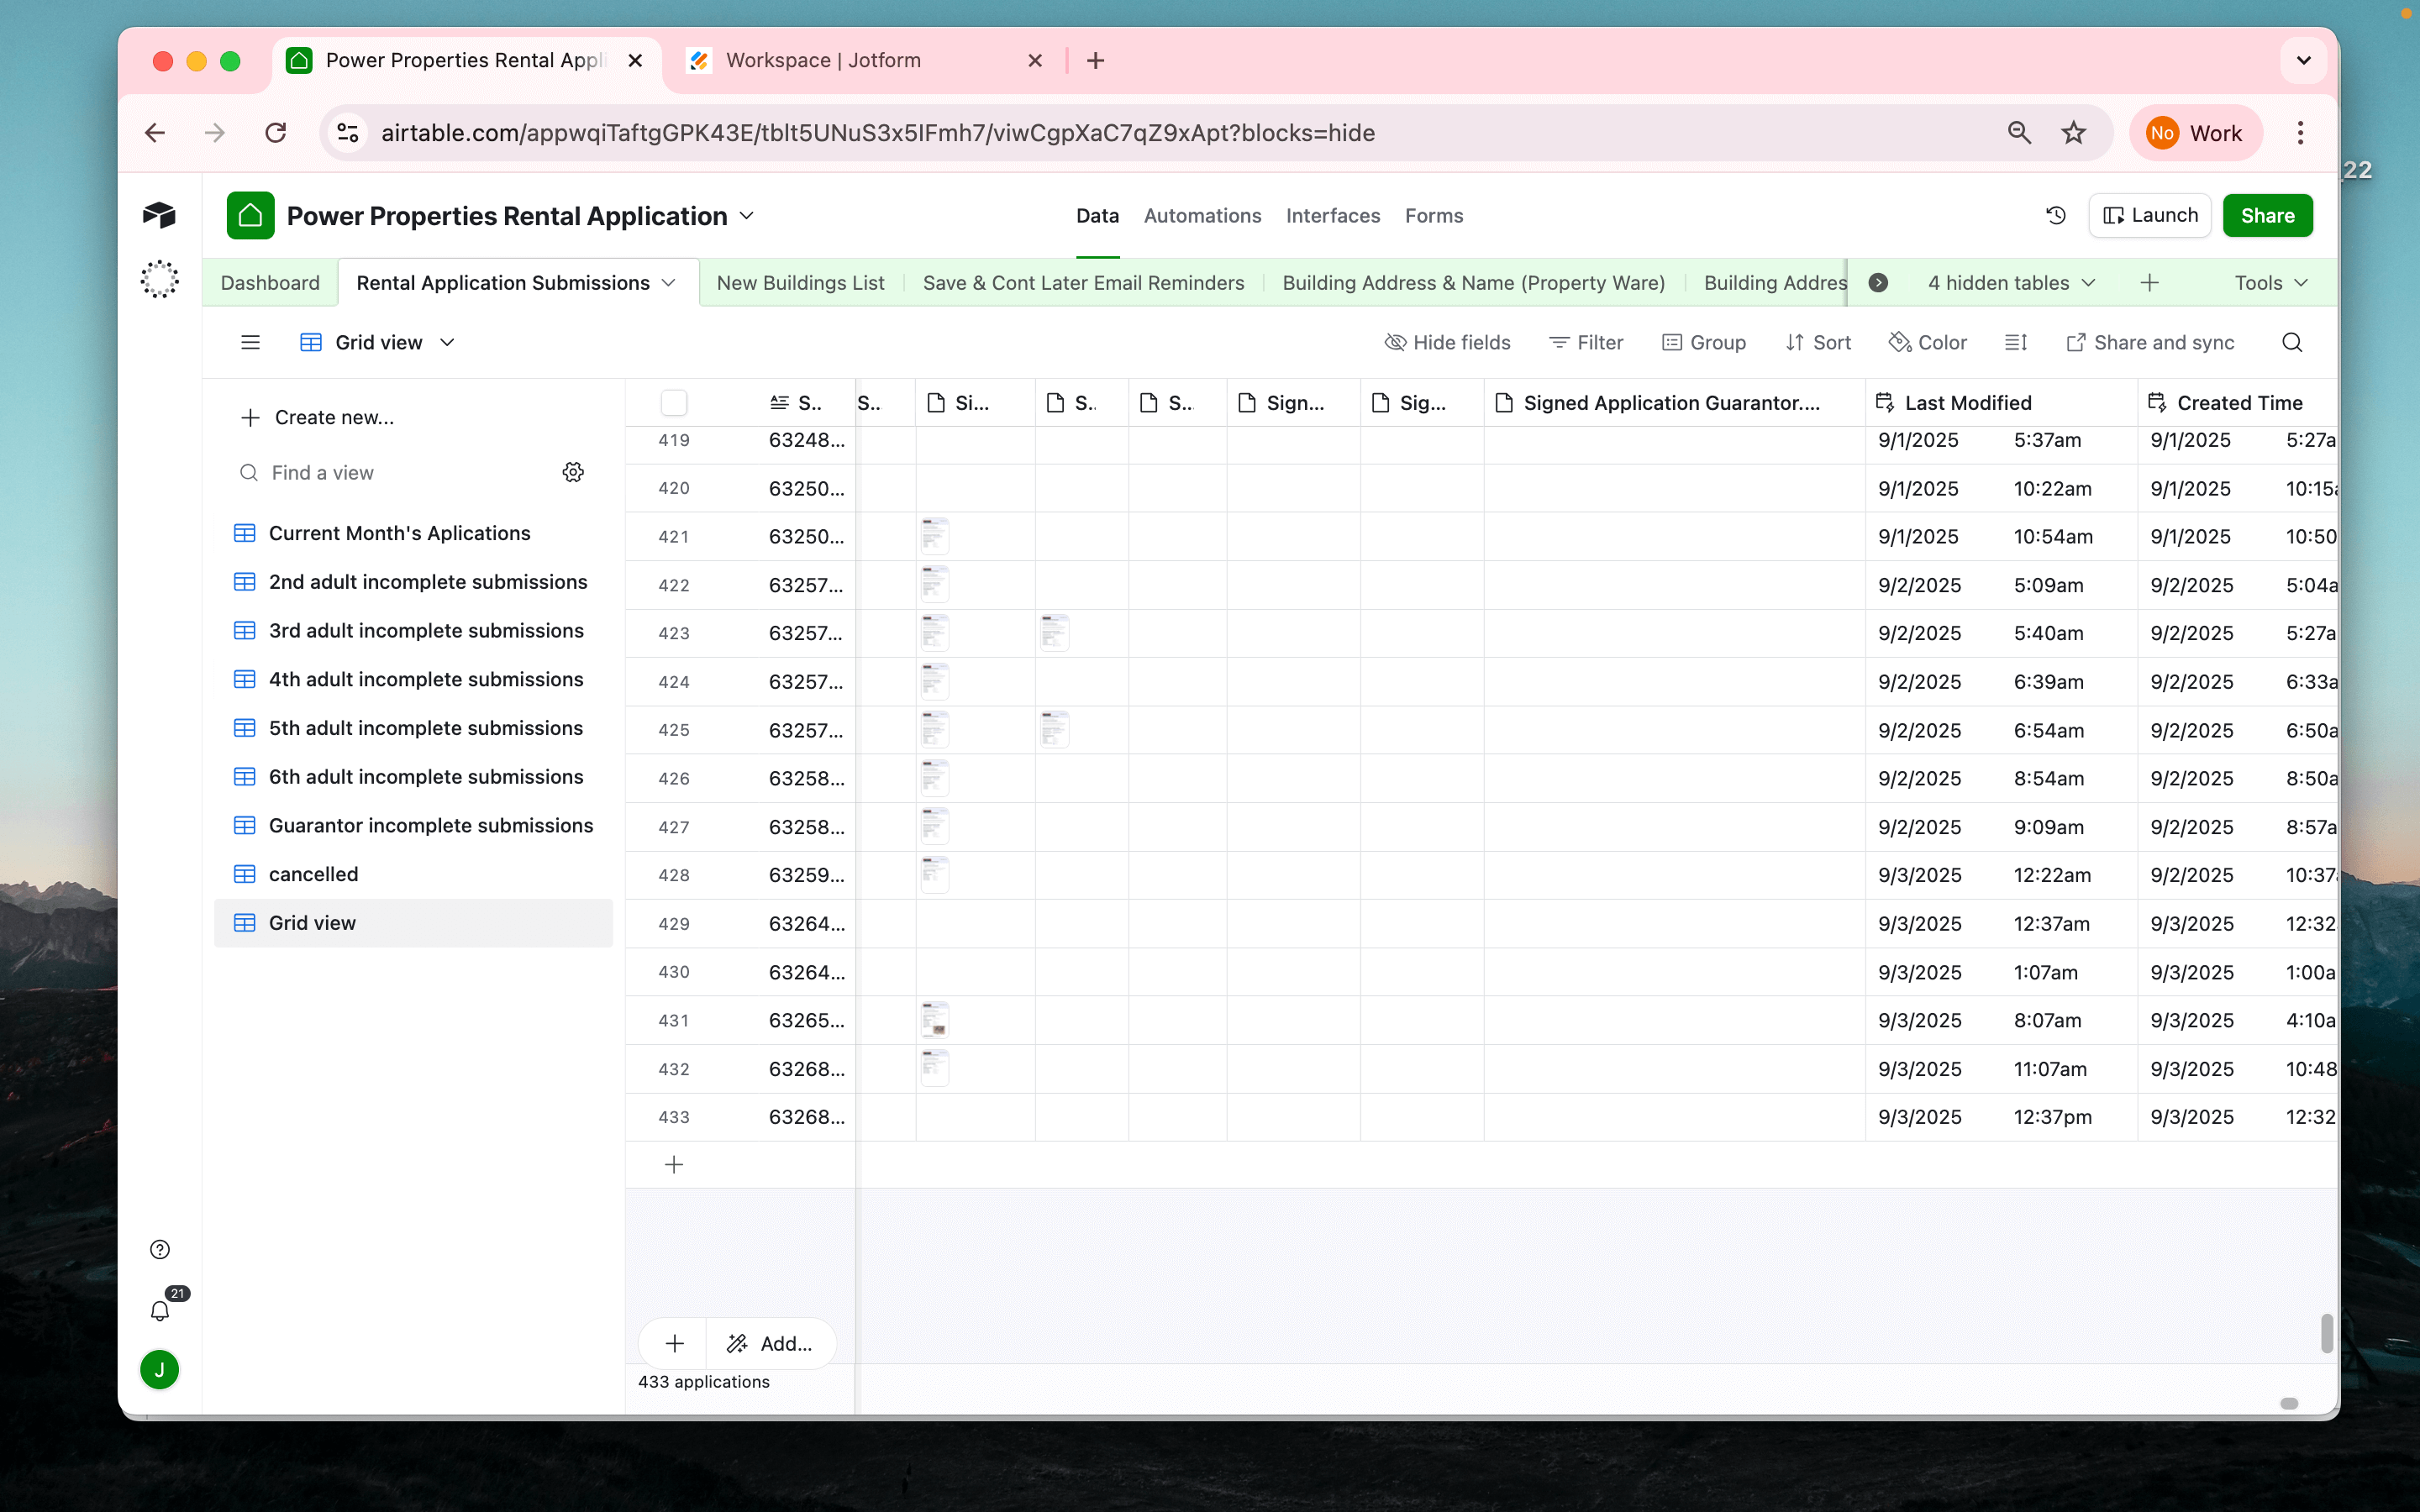Select Guarantor incomplete submissions view
This screenshot has height=1512, width=2420.
tap(413, 825)
